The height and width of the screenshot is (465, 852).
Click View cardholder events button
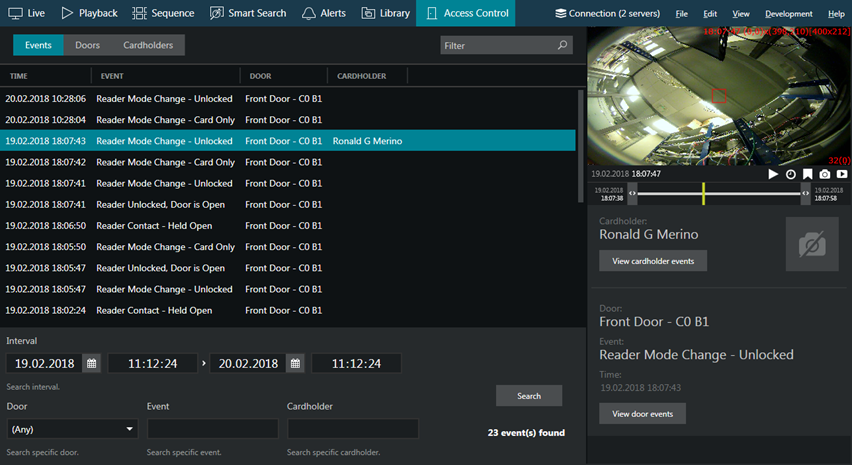coord(653,261)
